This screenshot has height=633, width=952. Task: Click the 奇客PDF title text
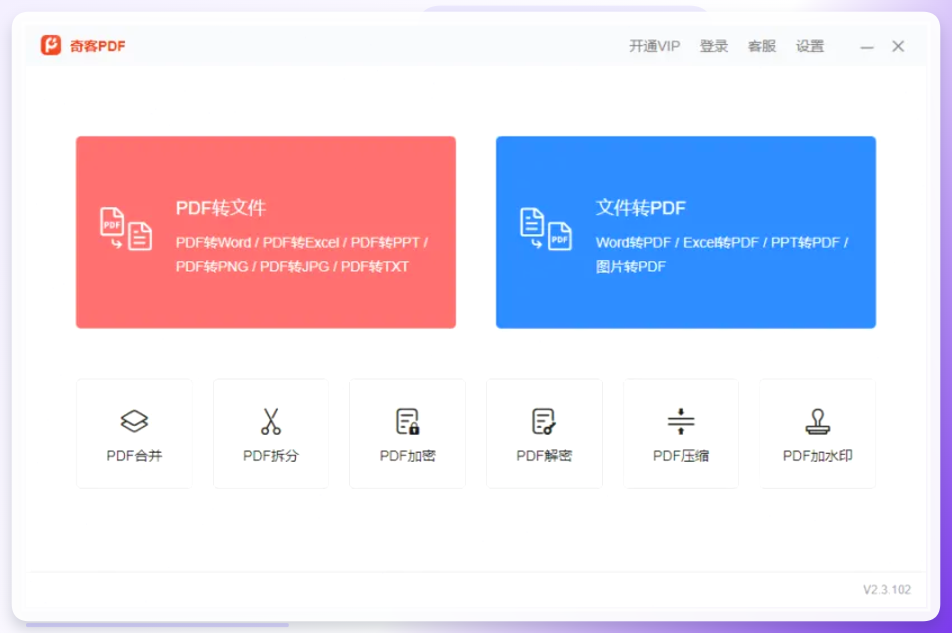[98, 46]
